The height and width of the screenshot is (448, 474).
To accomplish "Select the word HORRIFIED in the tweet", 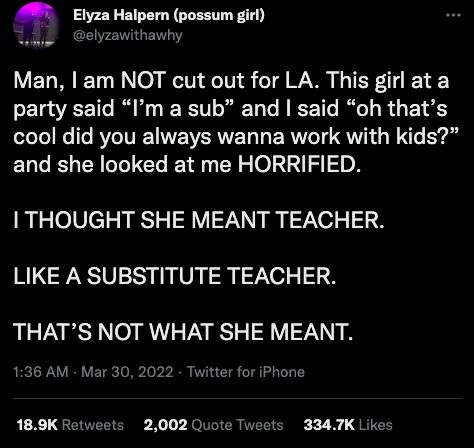I will pyautogui.click(x=299, y=164).
